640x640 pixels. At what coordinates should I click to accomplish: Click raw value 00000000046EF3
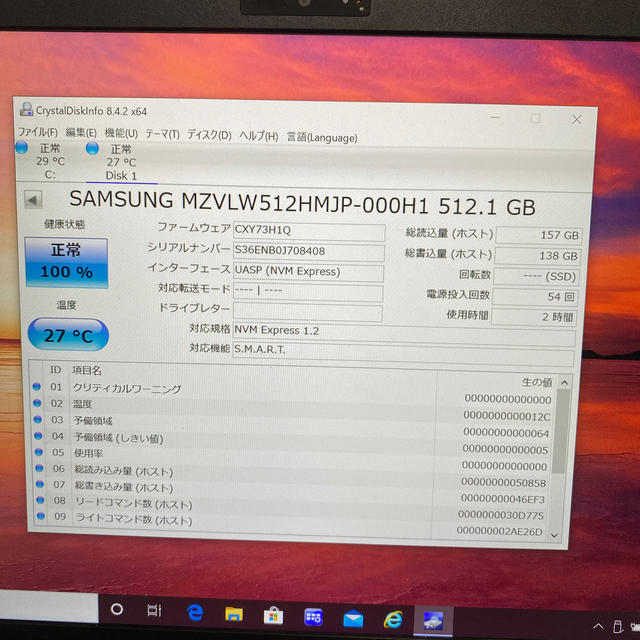pyautogui.click(x=502, y=499)
